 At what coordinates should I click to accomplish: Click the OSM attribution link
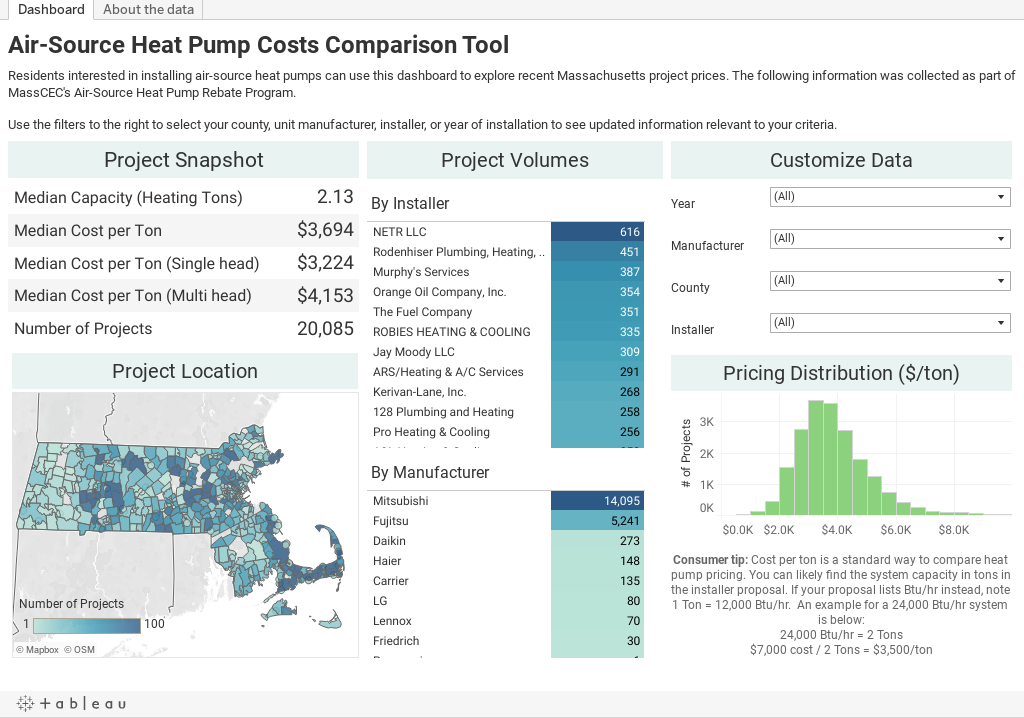(x=80, y=650)
